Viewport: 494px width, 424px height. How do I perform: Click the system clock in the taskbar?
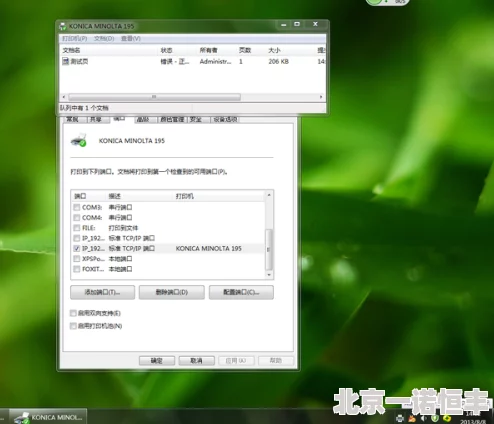coord(473,418)
